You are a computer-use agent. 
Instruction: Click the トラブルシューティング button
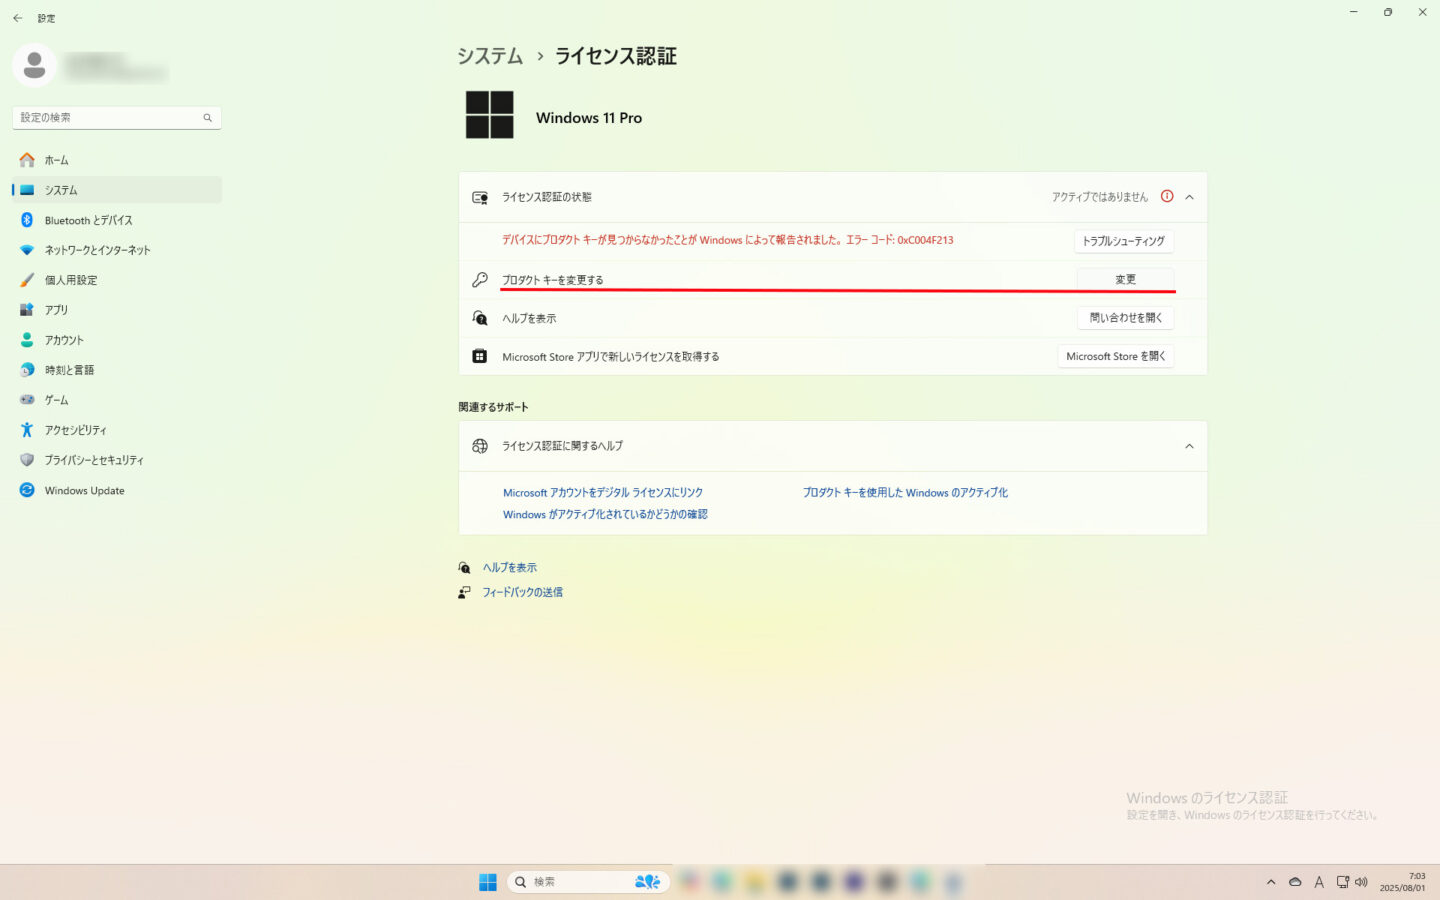[x=1123, y=241]
